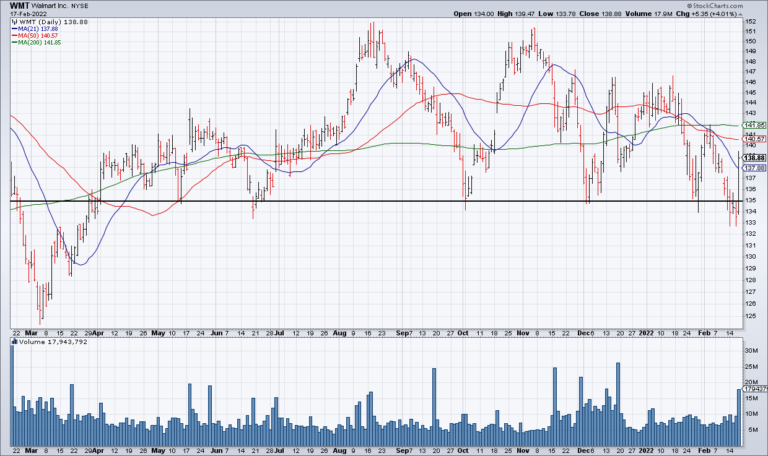Click the Nov label under the price panel
Image resolution: width=768 pixels, height=456 pixels.
pyautogui.click(x=523, y=333)
